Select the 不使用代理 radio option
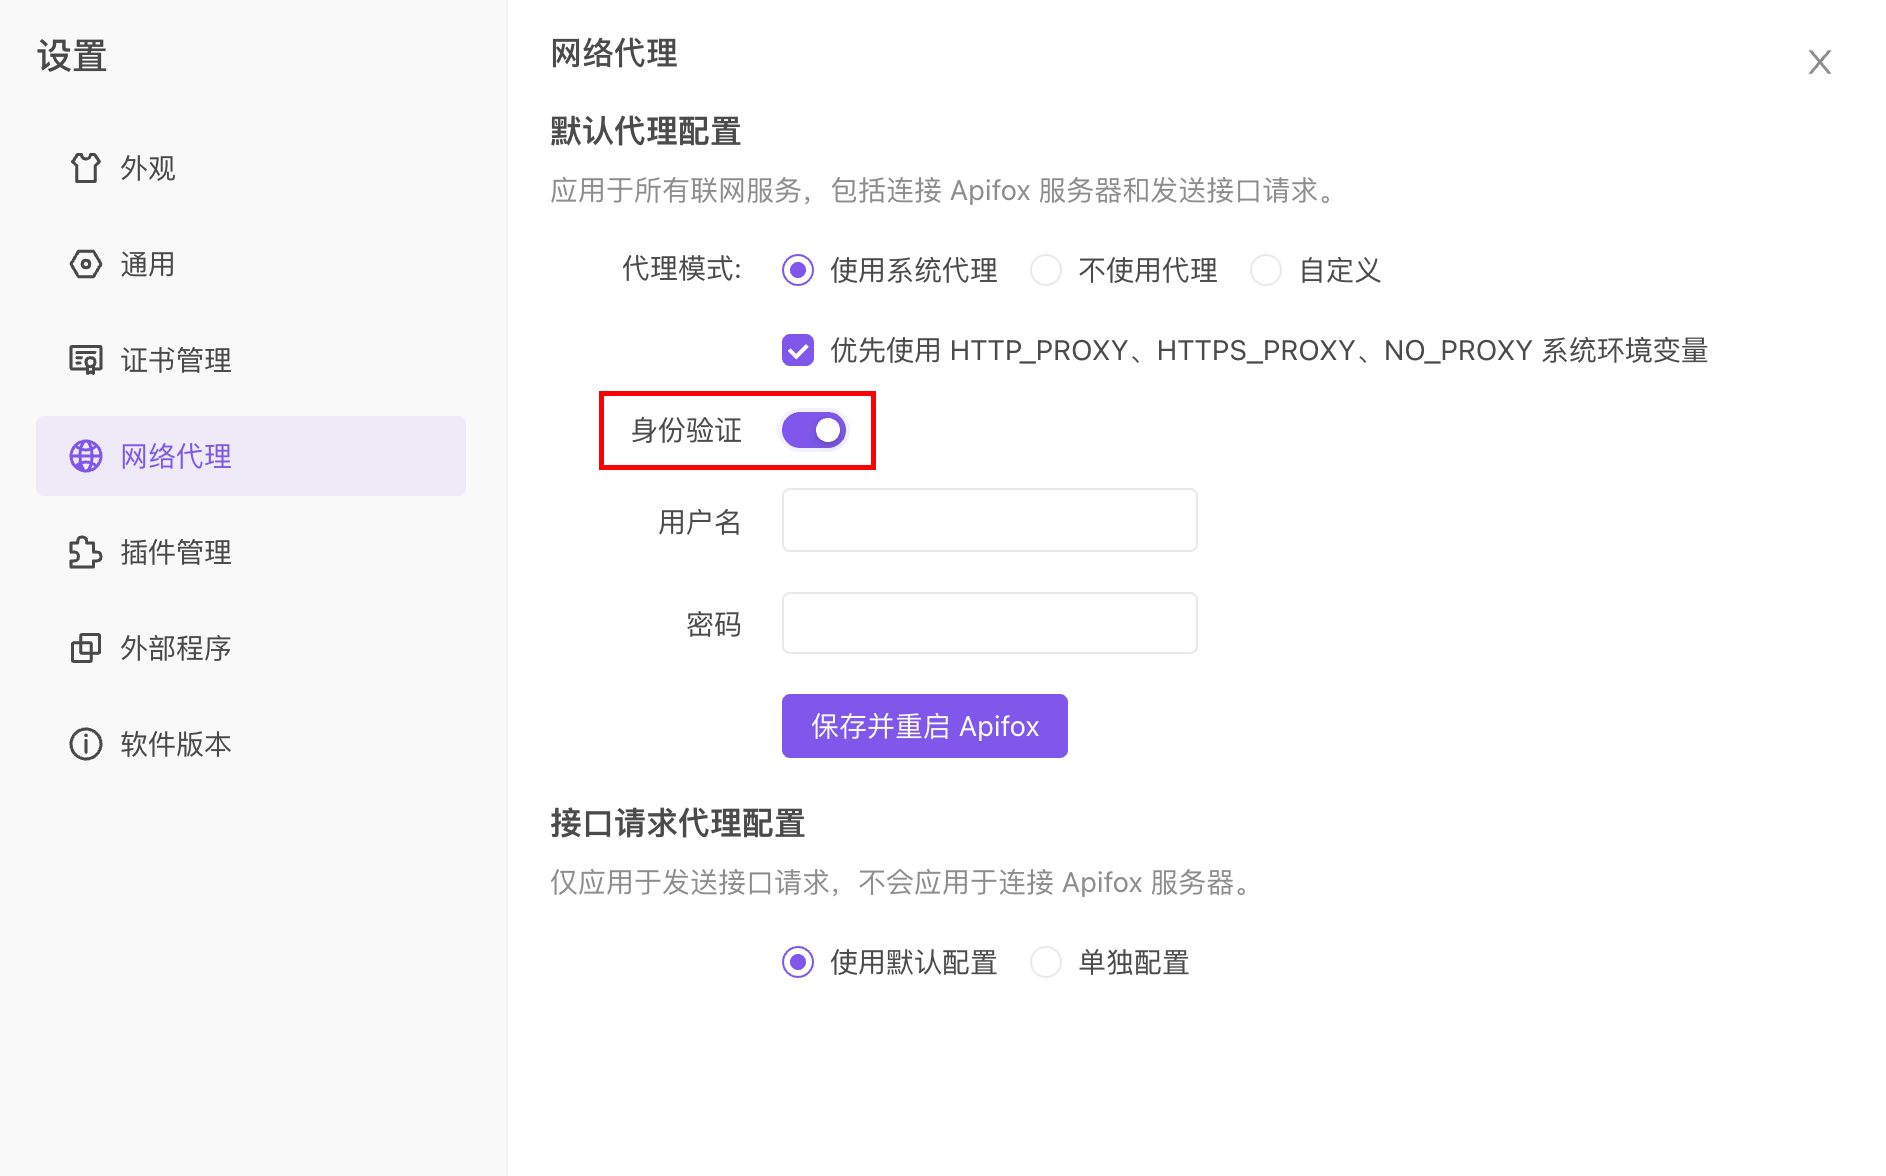Screen dimensions: 1886x1176 [x=1046, y=270]
